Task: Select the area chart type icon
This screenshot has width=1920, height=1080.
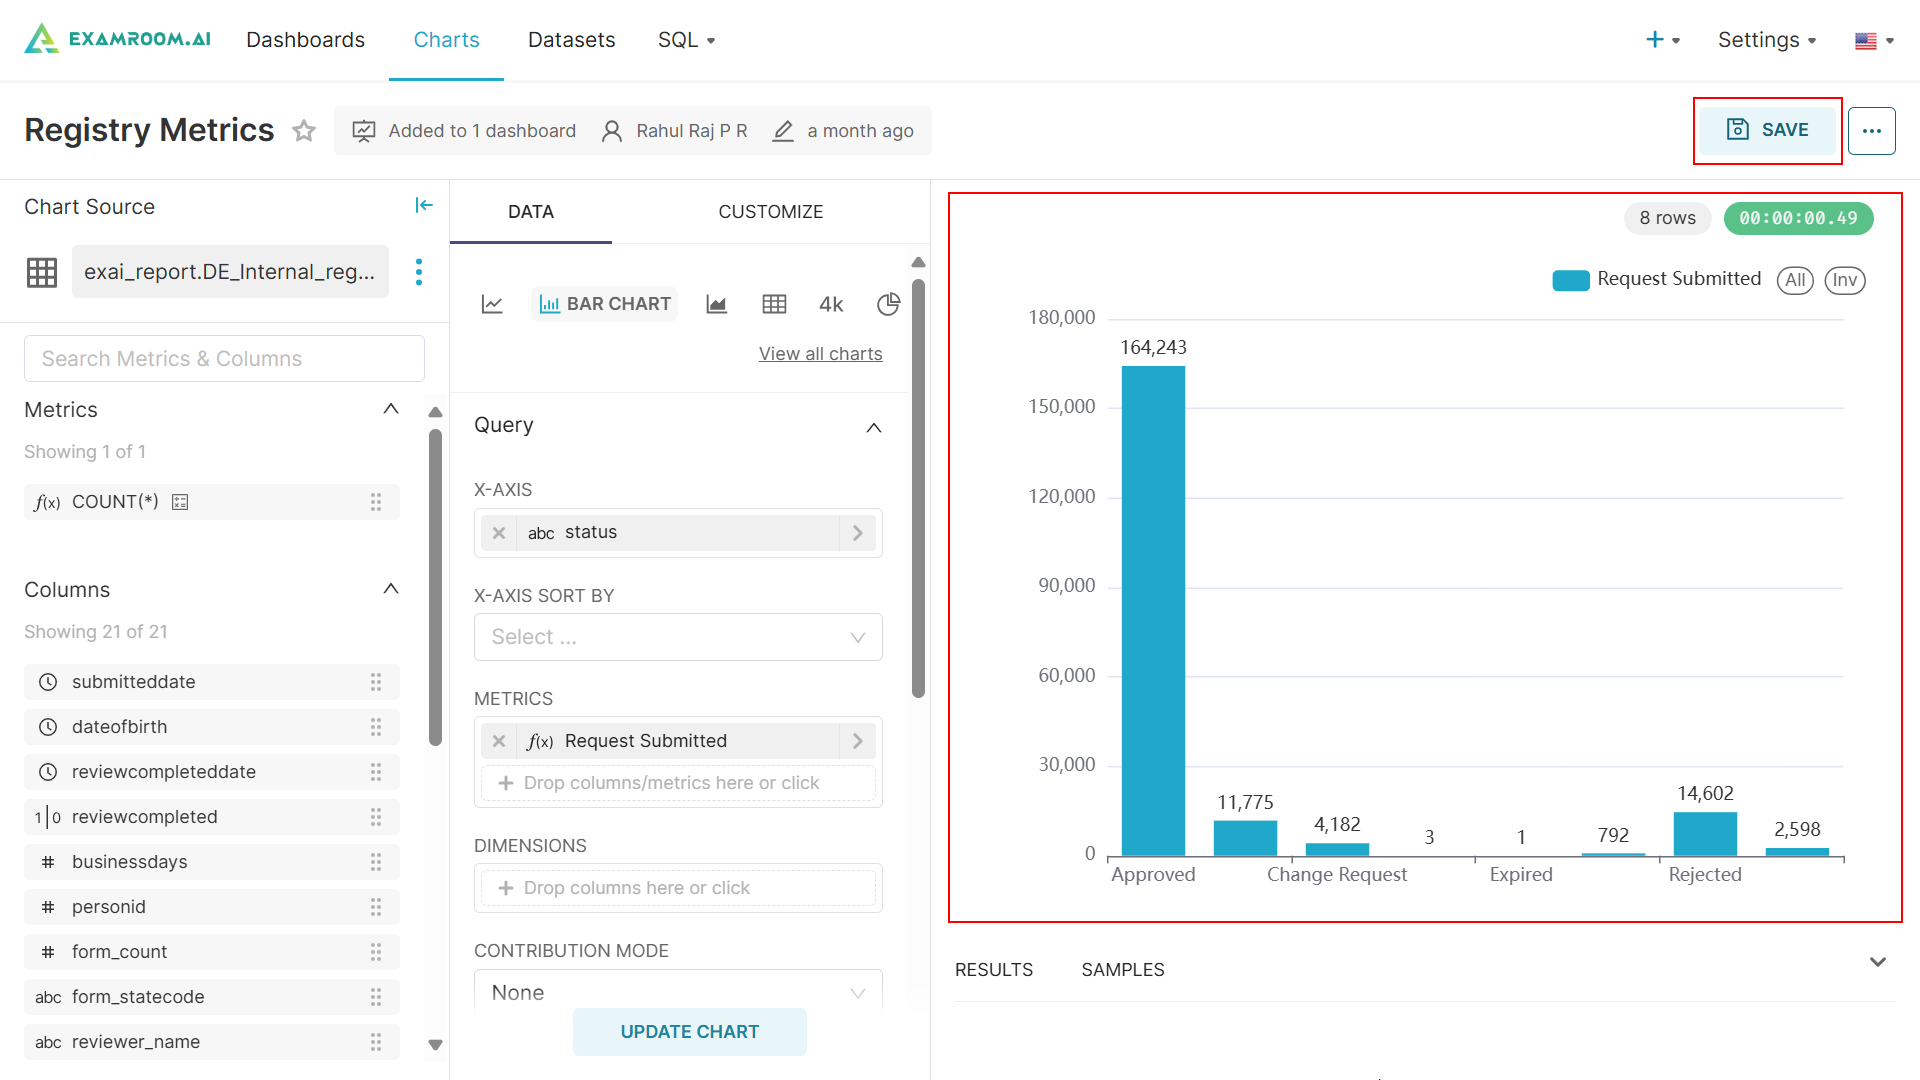Action: [x=716, y=304]
